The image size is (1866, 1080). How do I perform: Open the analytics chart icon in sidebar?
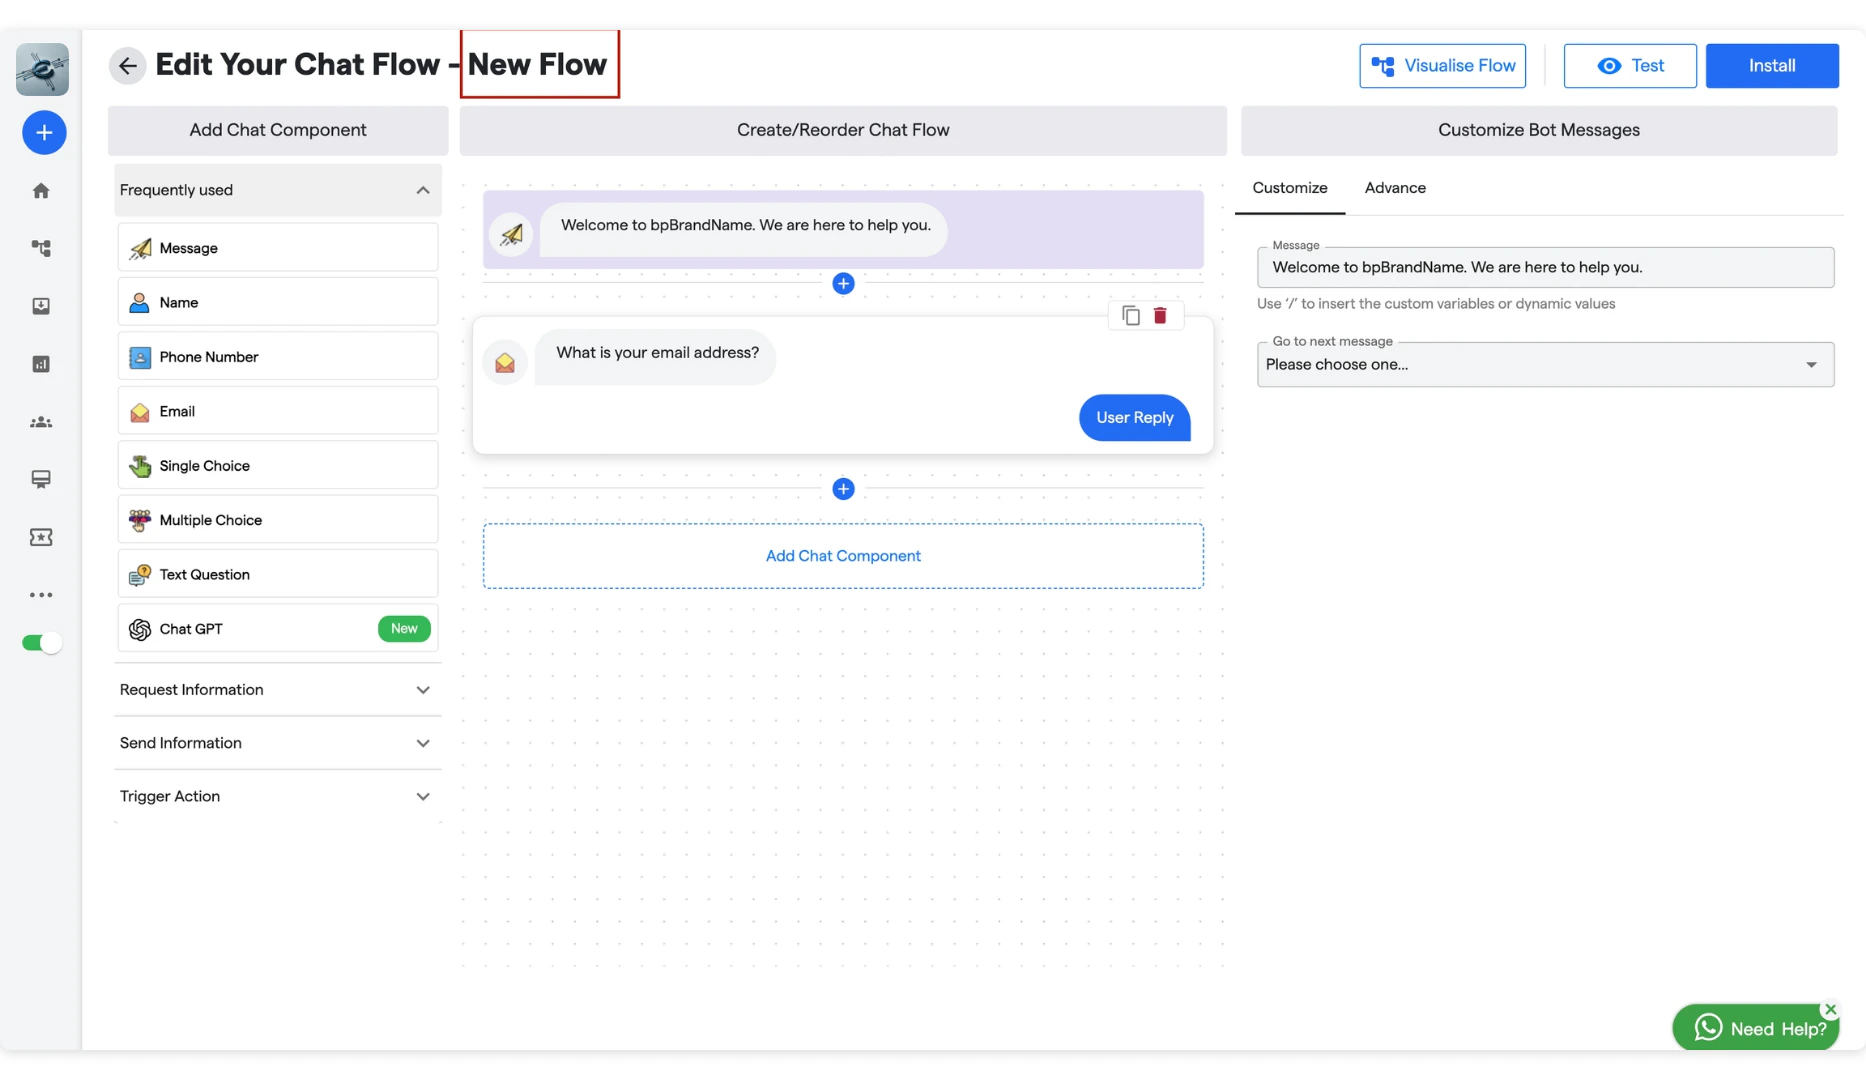41,364
